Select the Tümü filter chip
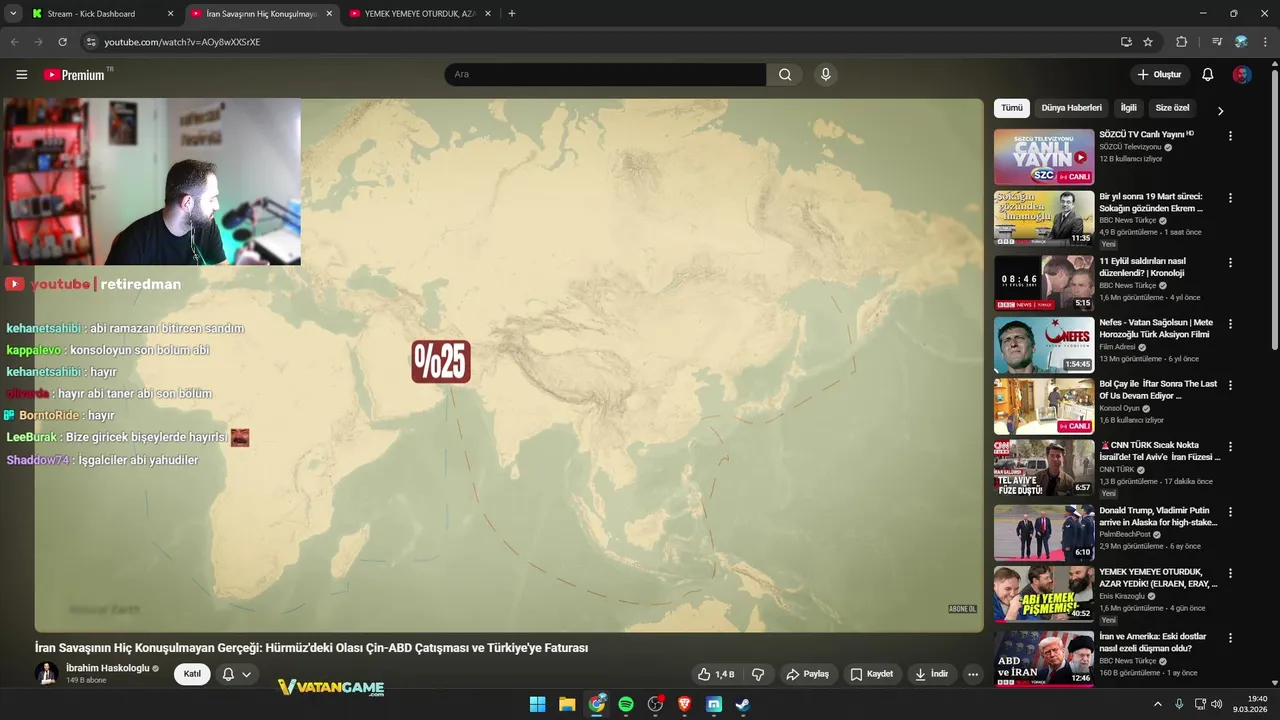The image size is (1280, 720). click(1012, 108)
